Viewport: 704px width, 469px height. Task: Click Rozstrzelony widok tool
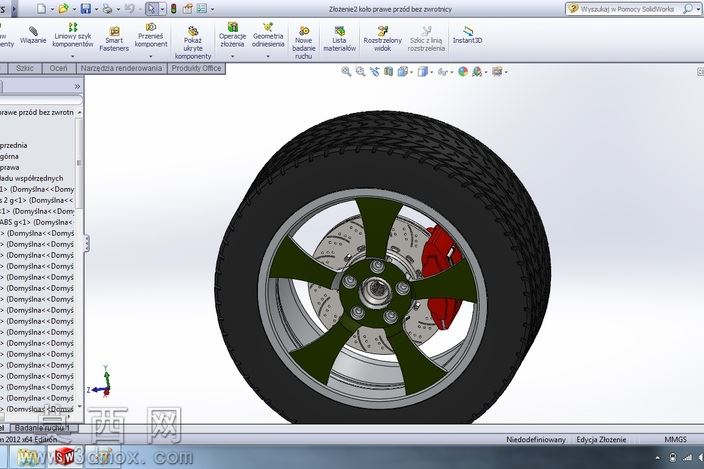click(383, 39)
